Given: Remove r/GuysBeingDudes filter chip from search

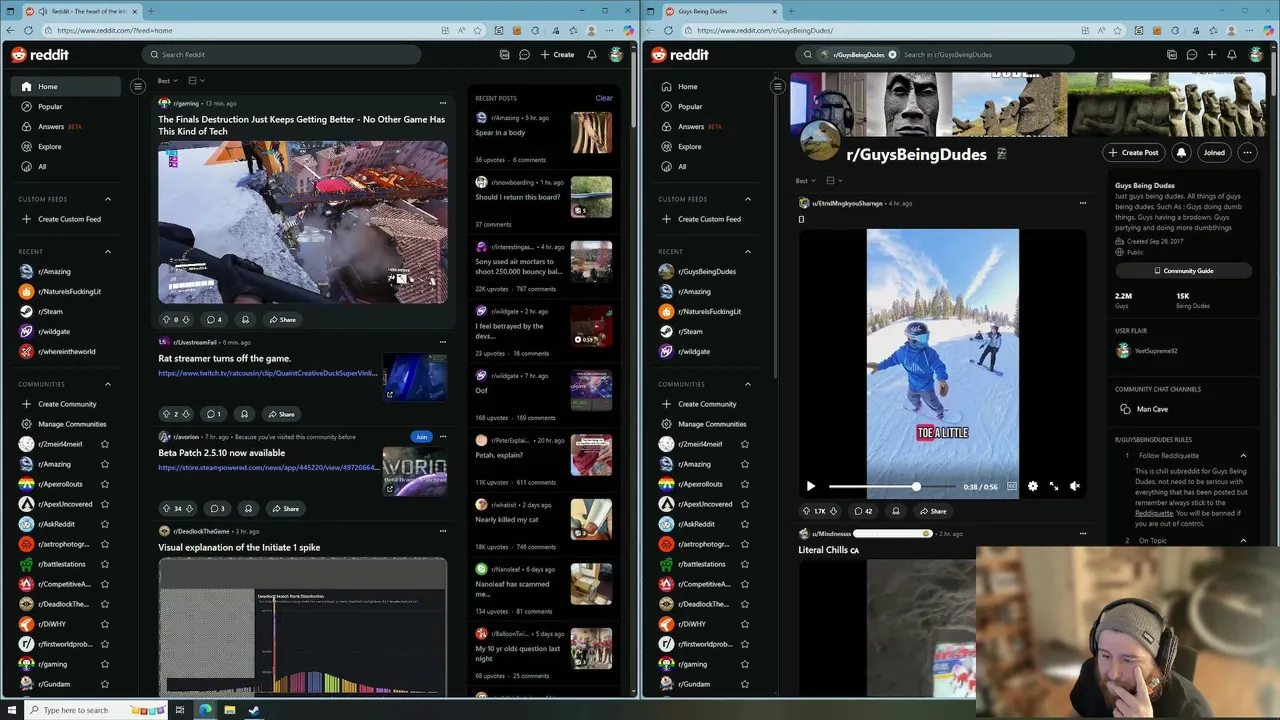Looking at the screenshot, I should (x=892, y=55).
